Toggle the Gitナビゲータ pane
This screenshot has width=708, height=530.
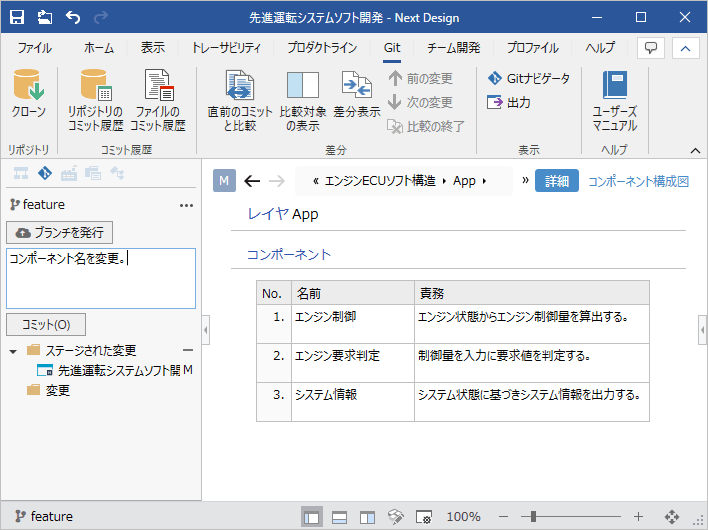point(528,78)
